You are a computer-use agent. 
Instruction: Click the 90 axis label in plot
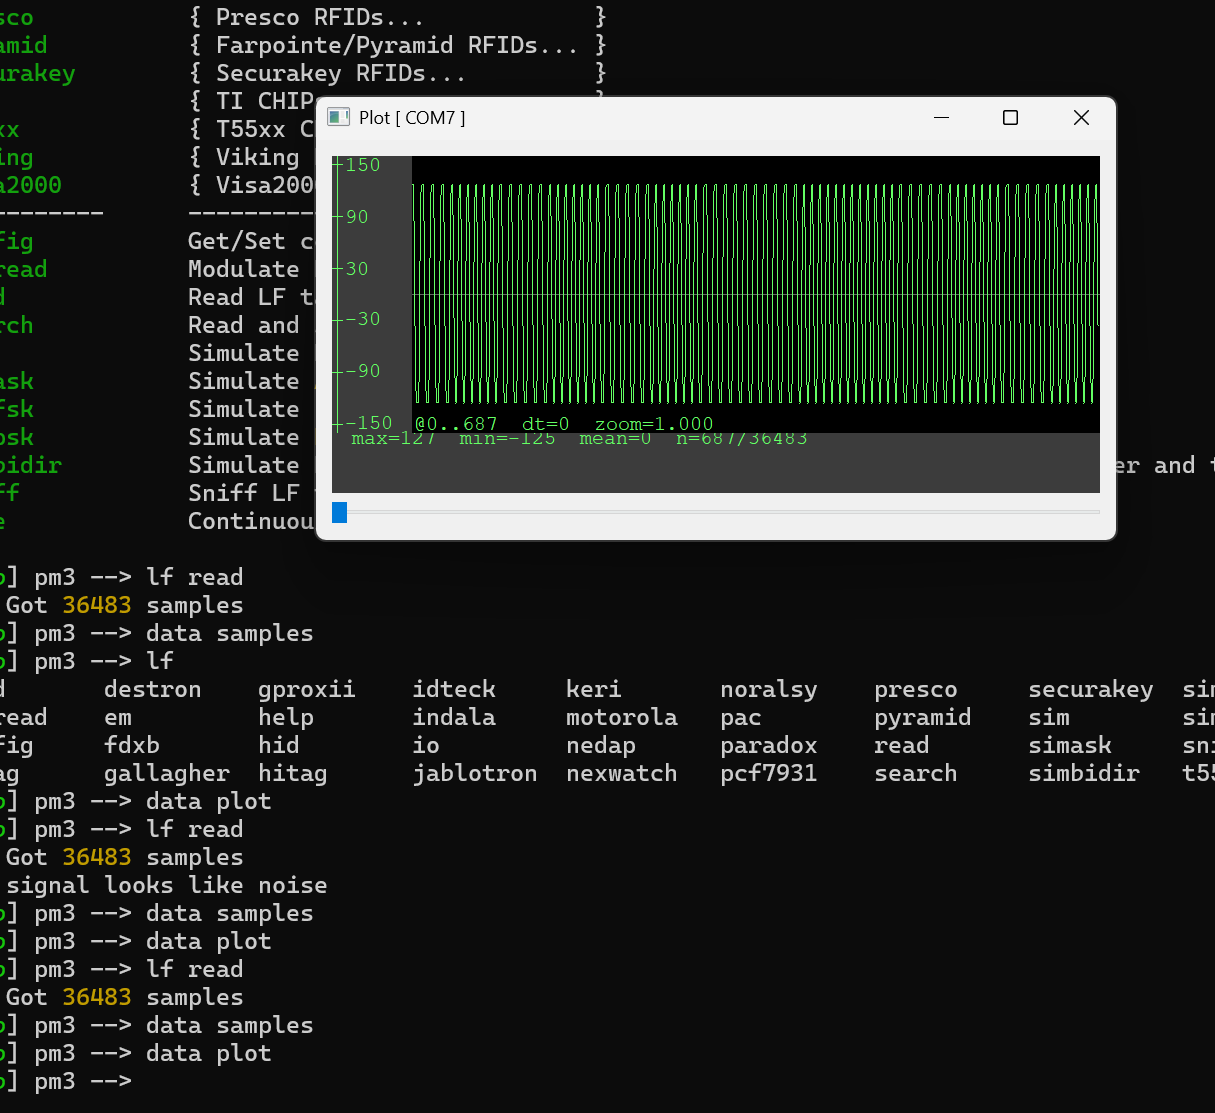click(357, 217)
